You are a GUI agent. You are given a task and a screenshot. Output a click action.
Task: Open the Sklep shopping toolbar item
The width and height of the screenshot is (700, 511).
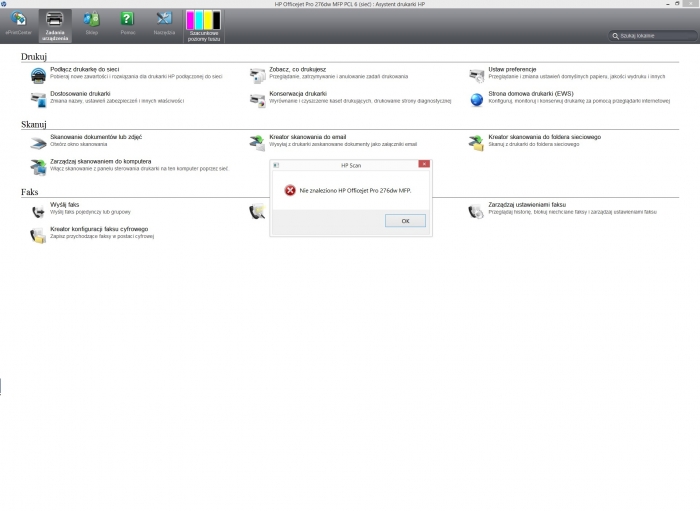click(92, 24)
